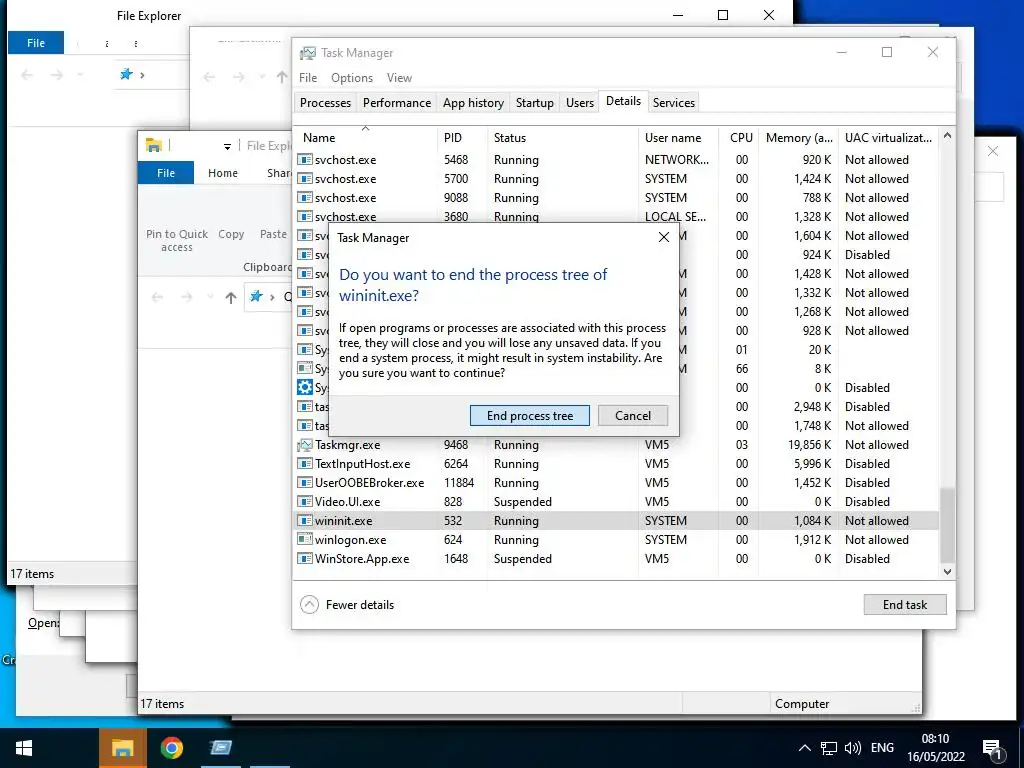Select the 1,084 K memory cell
Viewport: 1024px width, 768px height.
pyautogui.click(x=812, y=520)
